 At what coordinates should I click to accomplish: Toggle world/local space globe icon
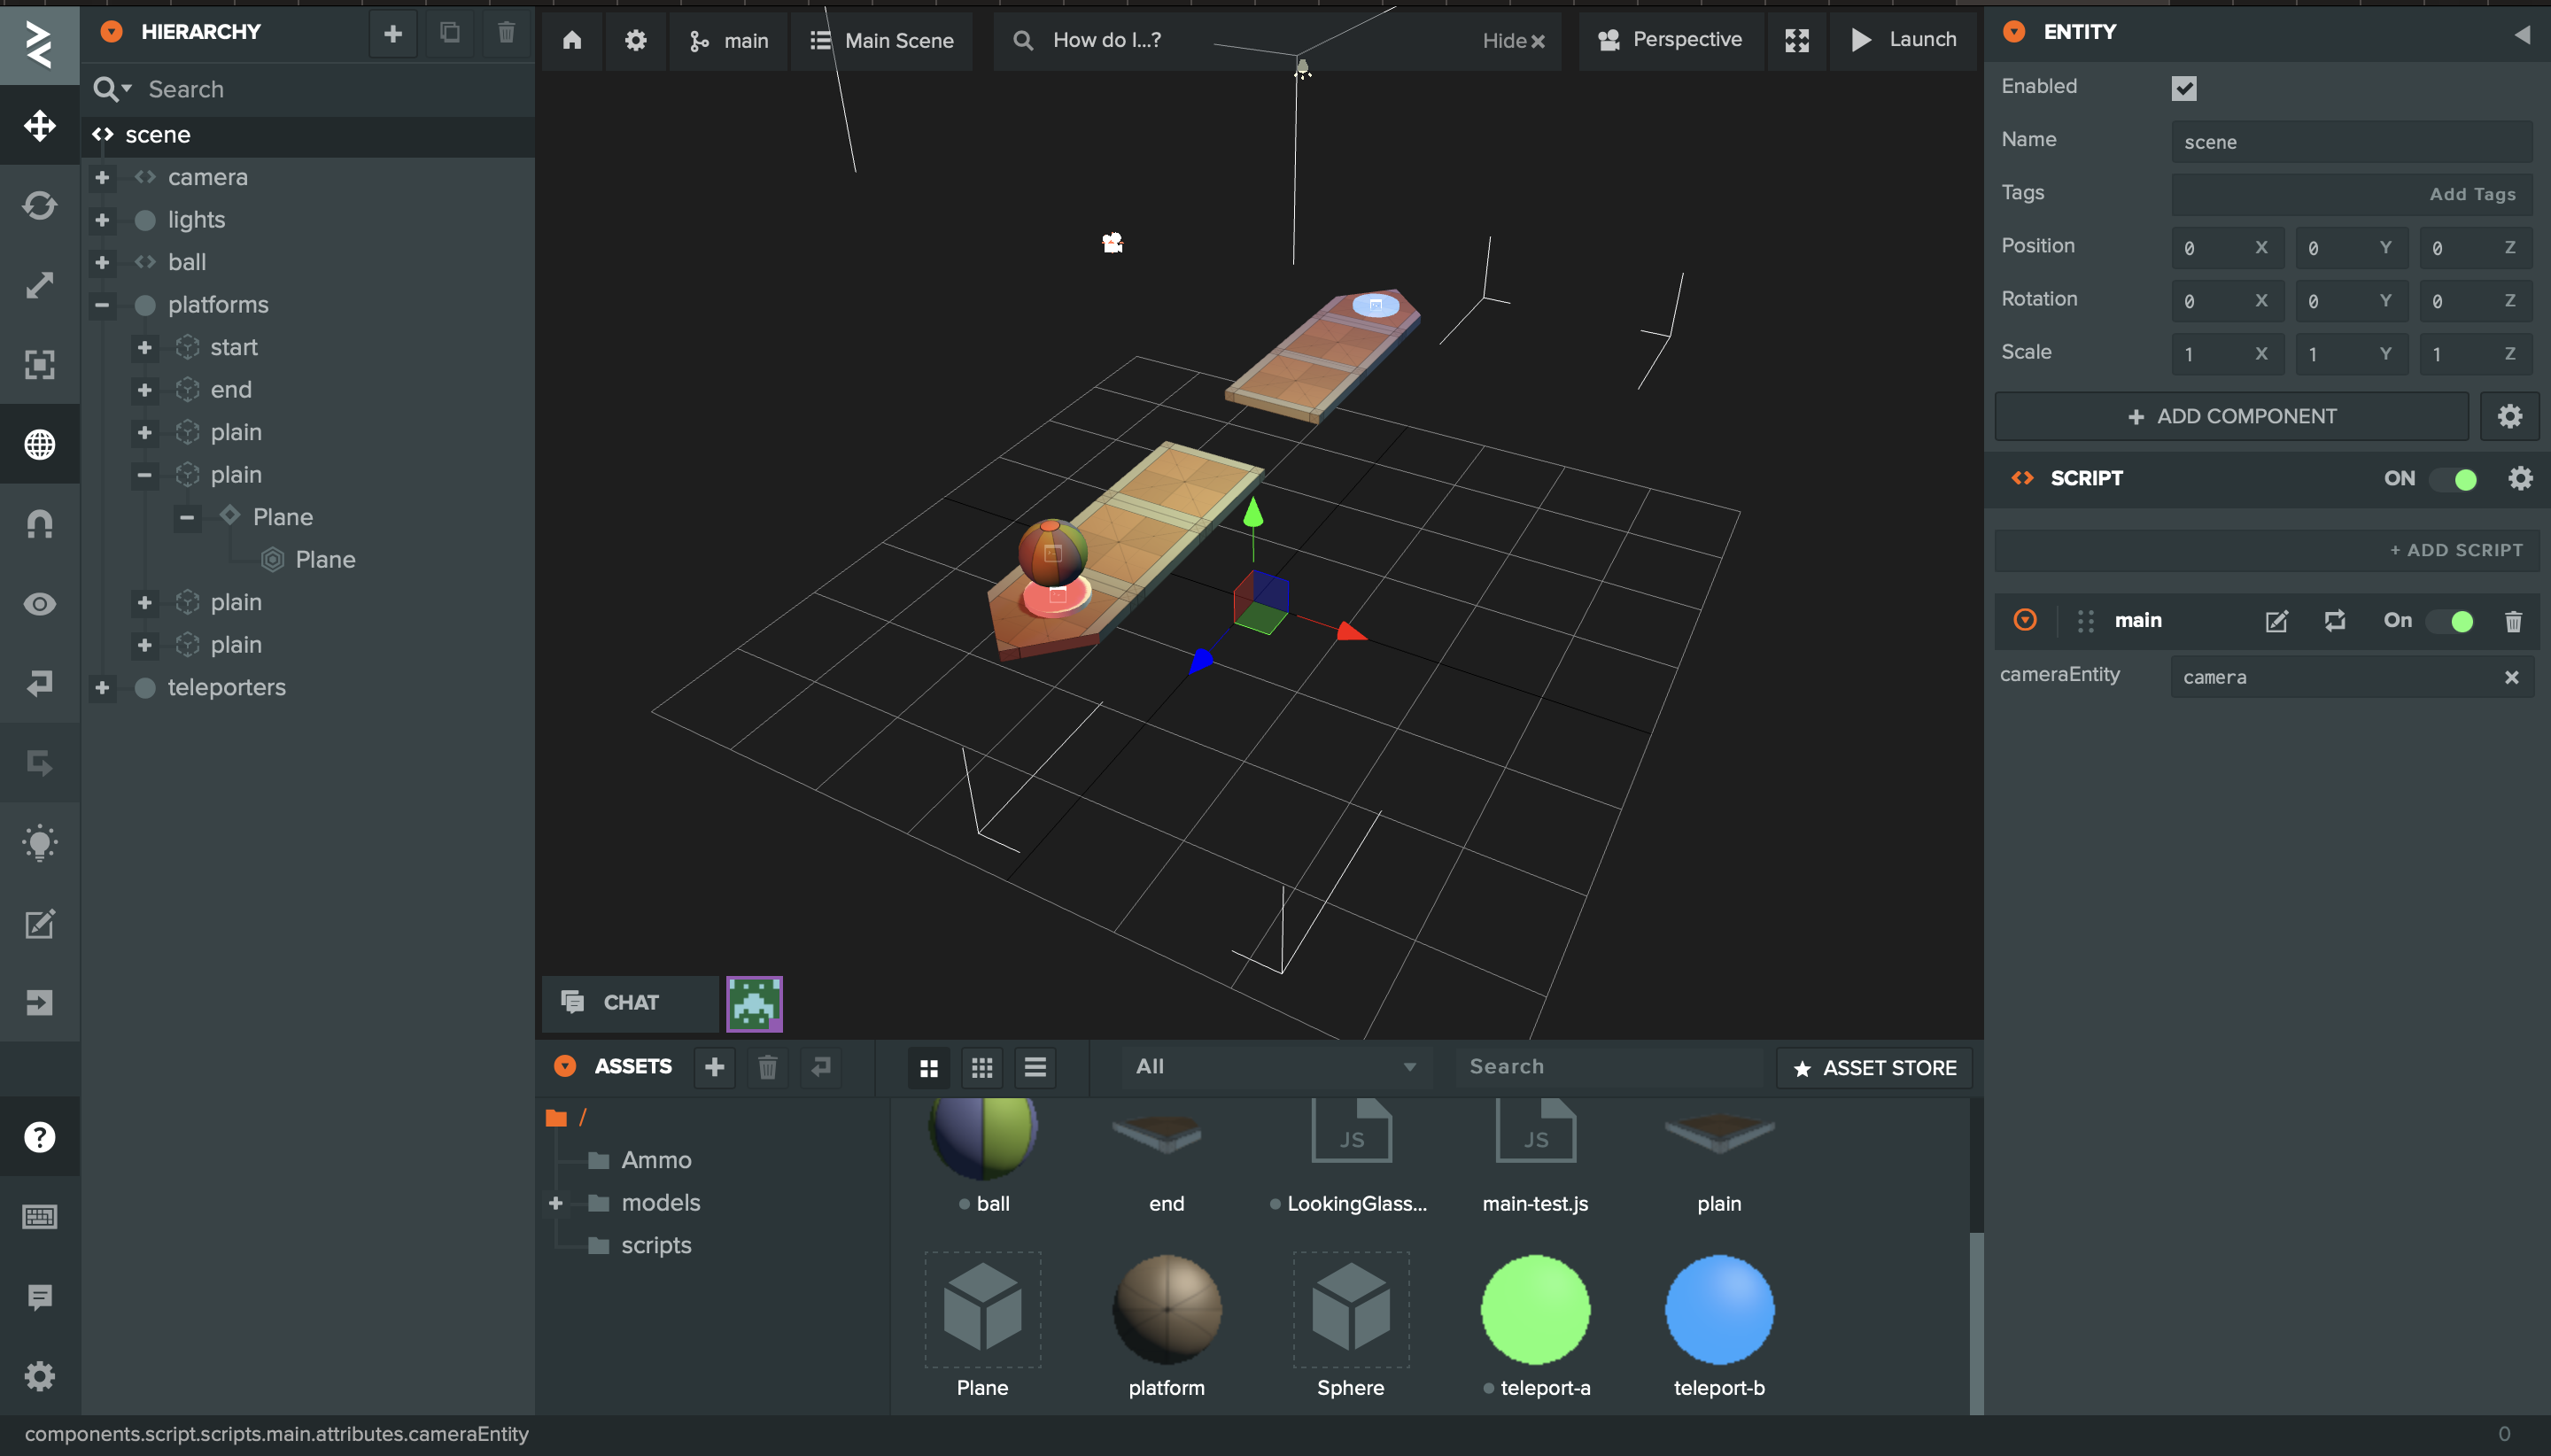coord(39,444)
